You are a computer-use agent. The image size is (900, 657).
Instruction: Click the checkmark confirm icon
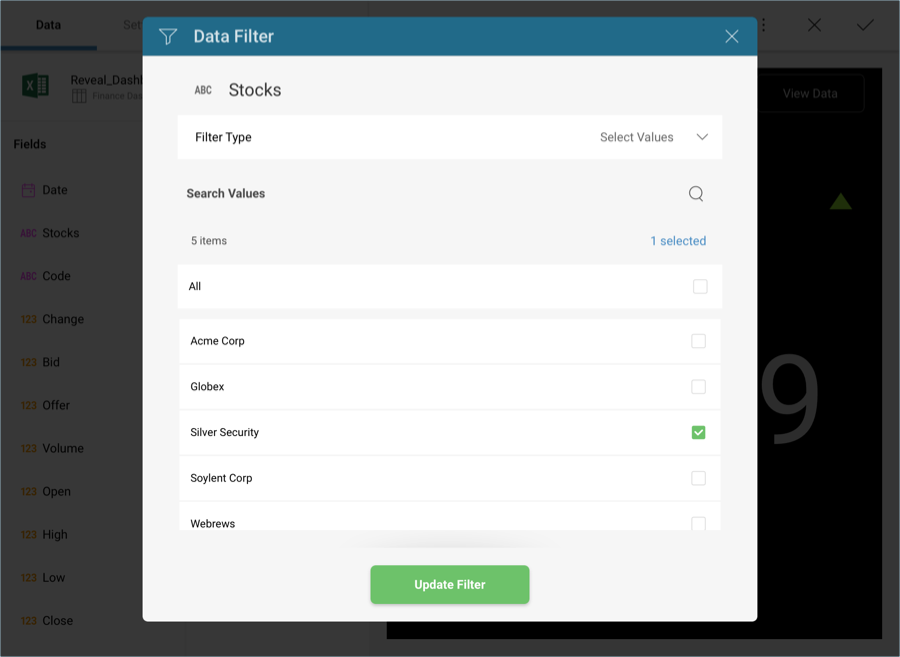pyautogui.click(x=864, y=25)
